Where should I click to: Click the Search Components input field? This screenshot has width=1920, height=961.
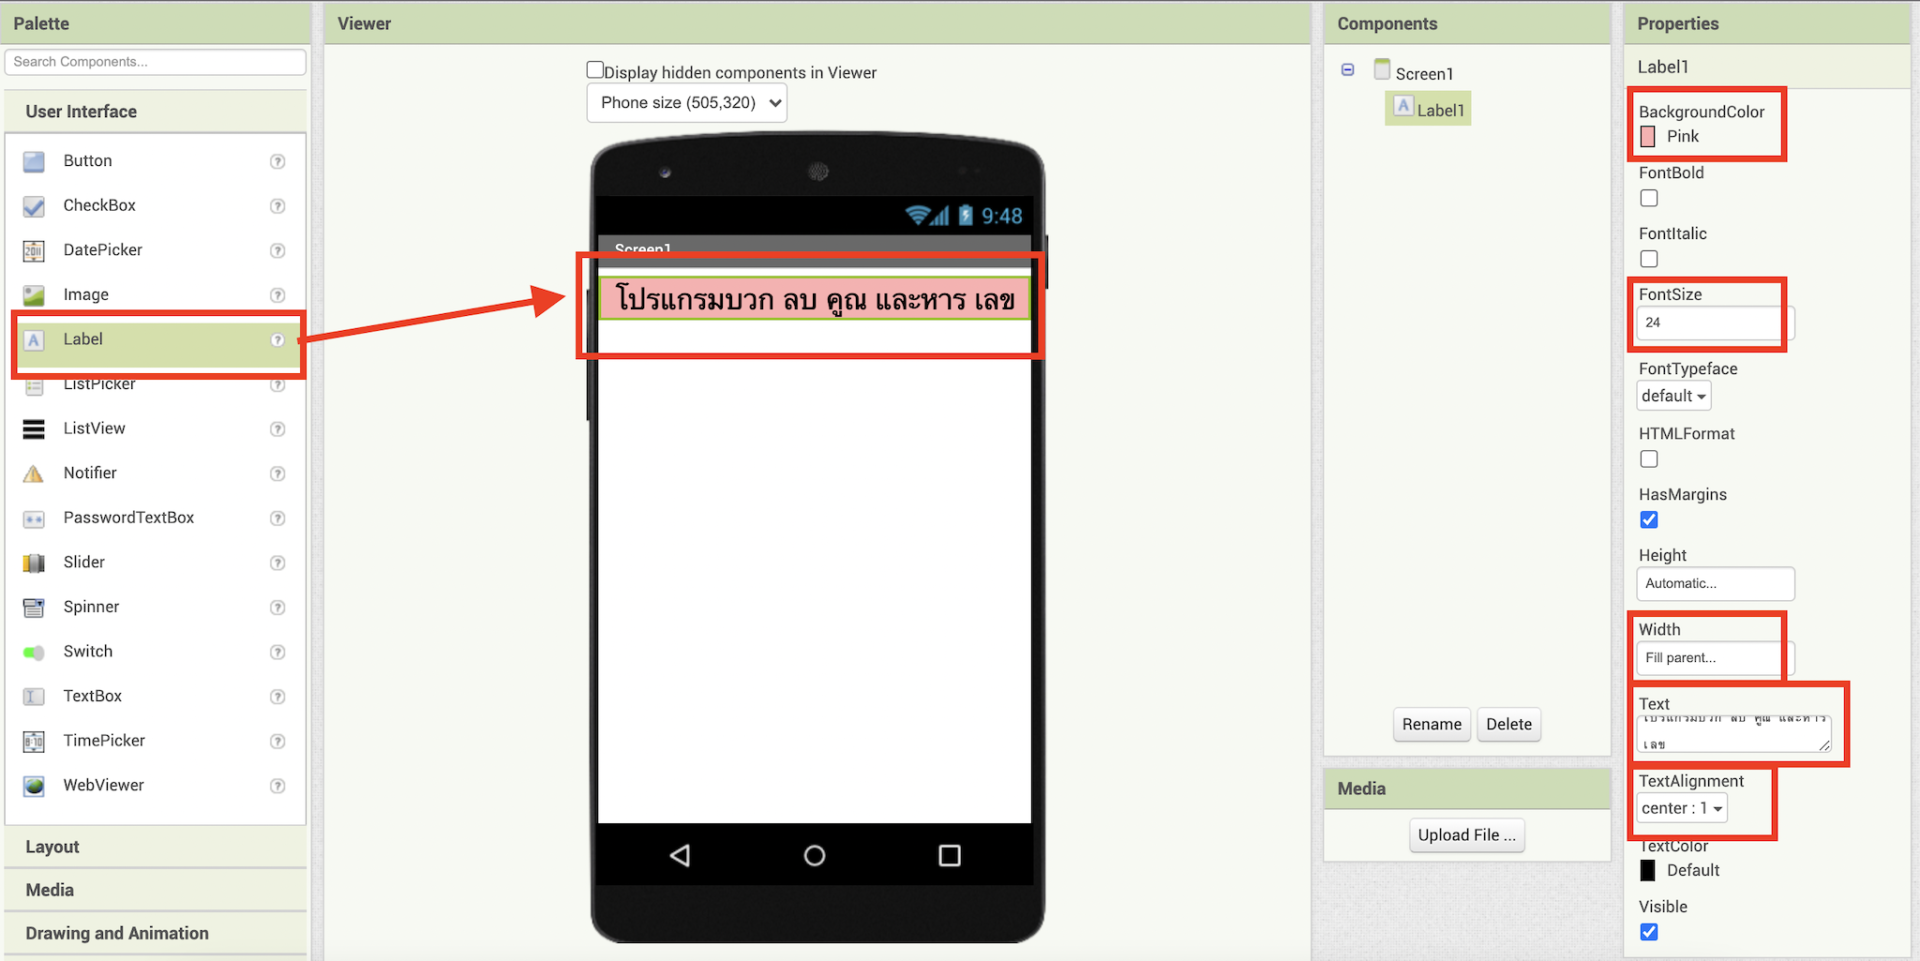click(155, 61)
